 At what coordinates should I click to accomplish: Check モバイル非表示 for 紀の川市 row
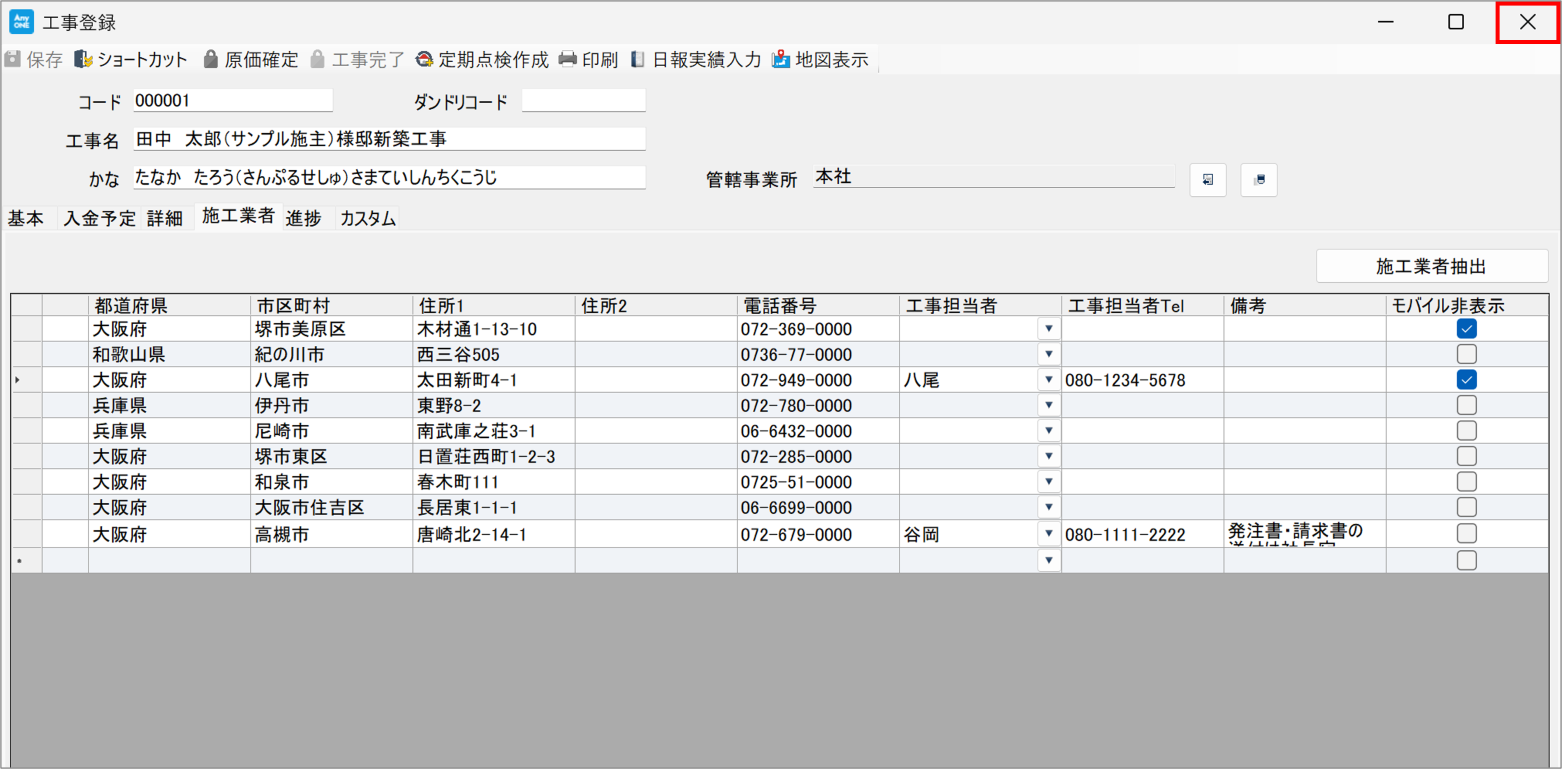click(x=1466, y=354)
